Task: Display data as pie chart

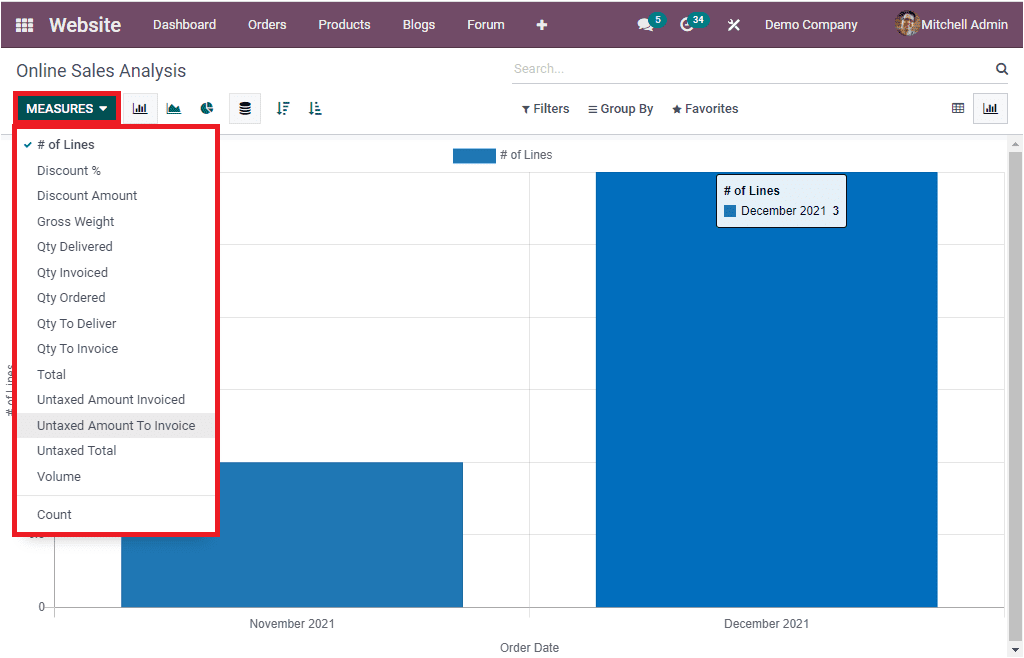Action: [x=206, y=108]
